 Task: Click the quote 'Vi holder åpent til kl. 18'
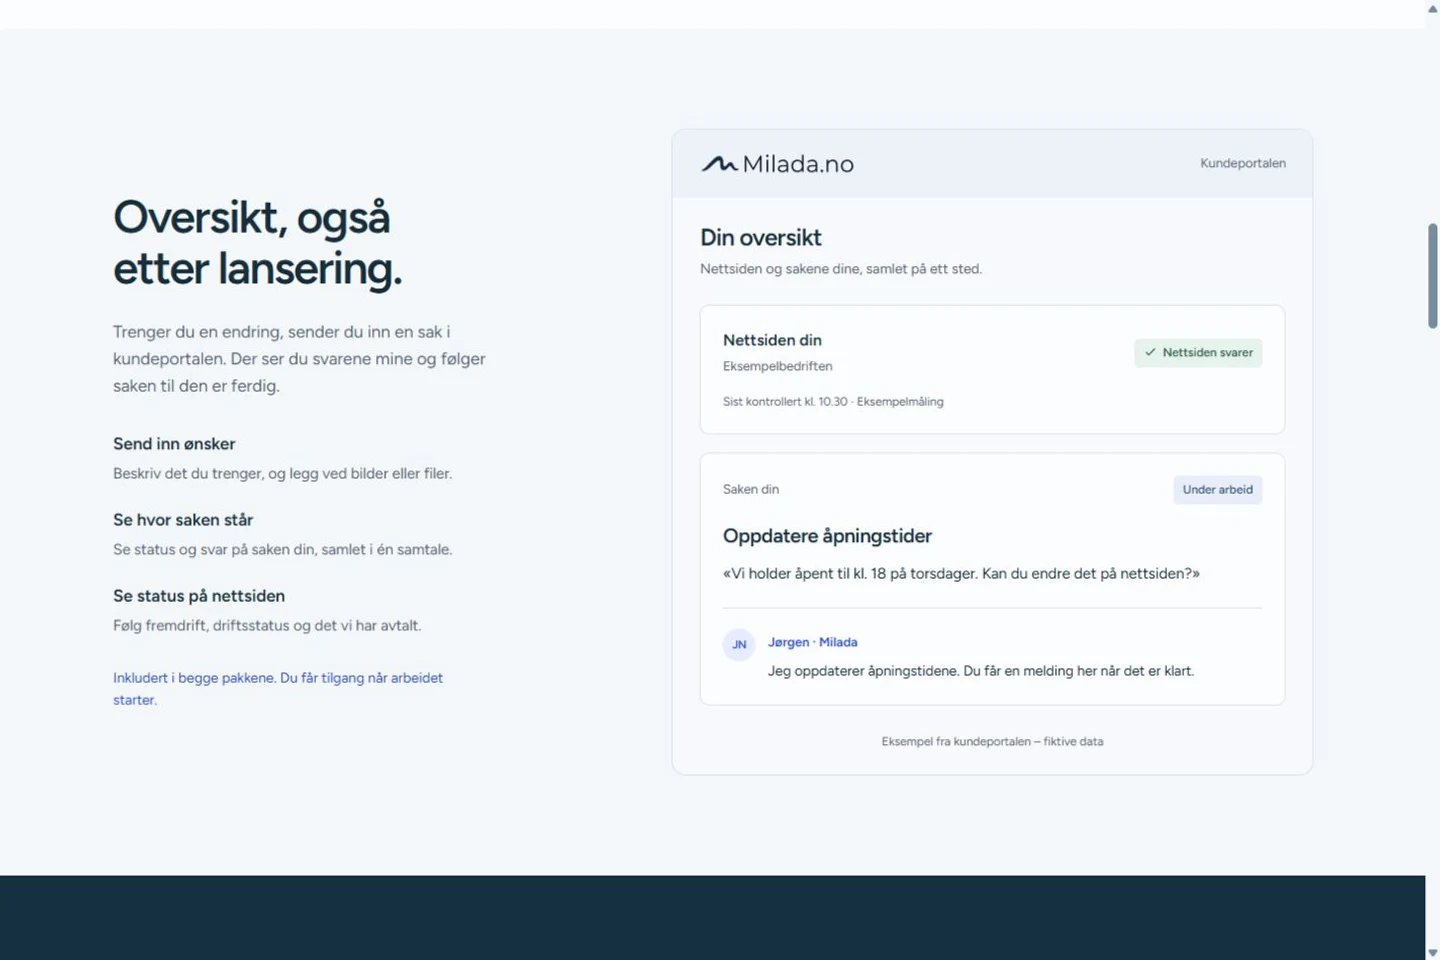tap(961, 573)
